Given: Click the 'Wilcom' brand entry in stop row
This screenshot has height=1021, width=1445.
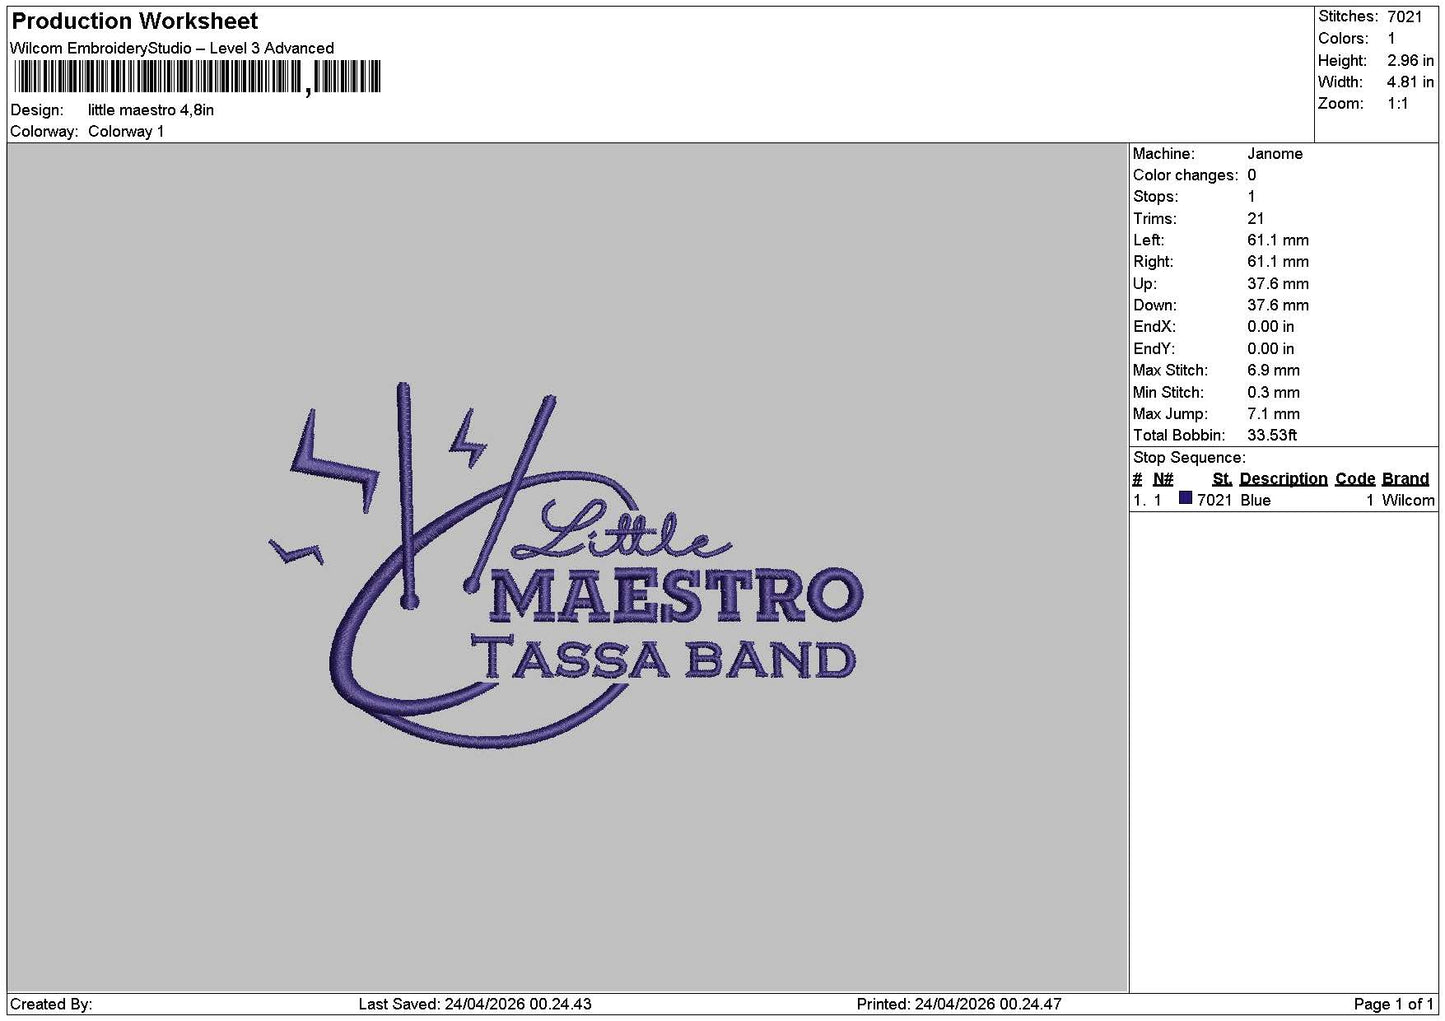Looking at the screenshot, I should 1408,500.
